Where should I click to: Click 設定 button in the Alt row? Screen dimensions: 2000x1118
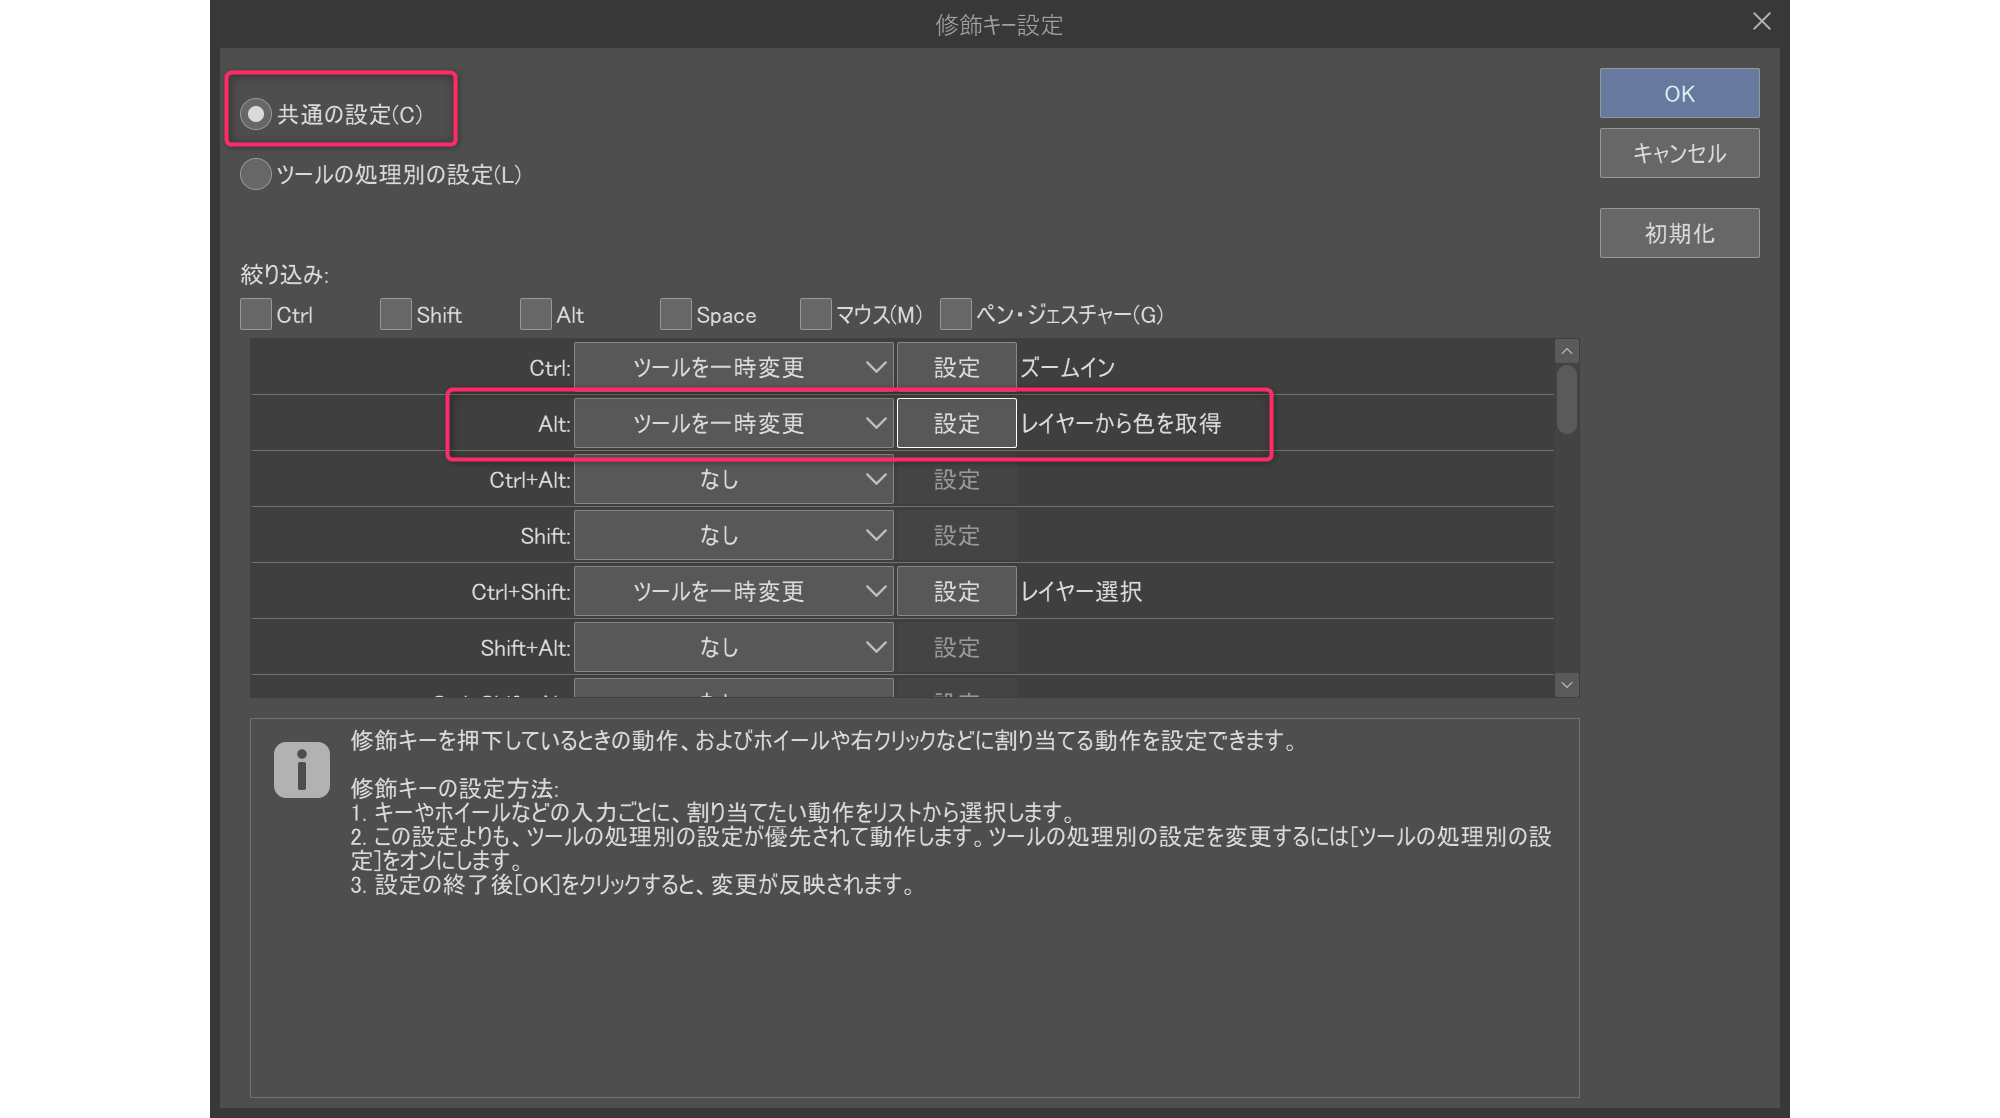pyautogui.click(x=956, y=423)
